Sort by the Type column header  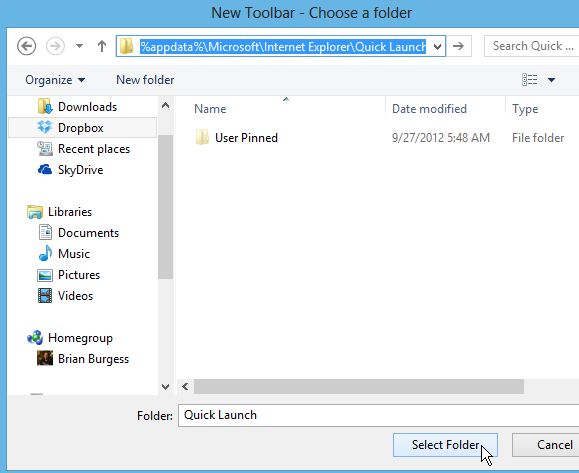(x=525, y=109)
